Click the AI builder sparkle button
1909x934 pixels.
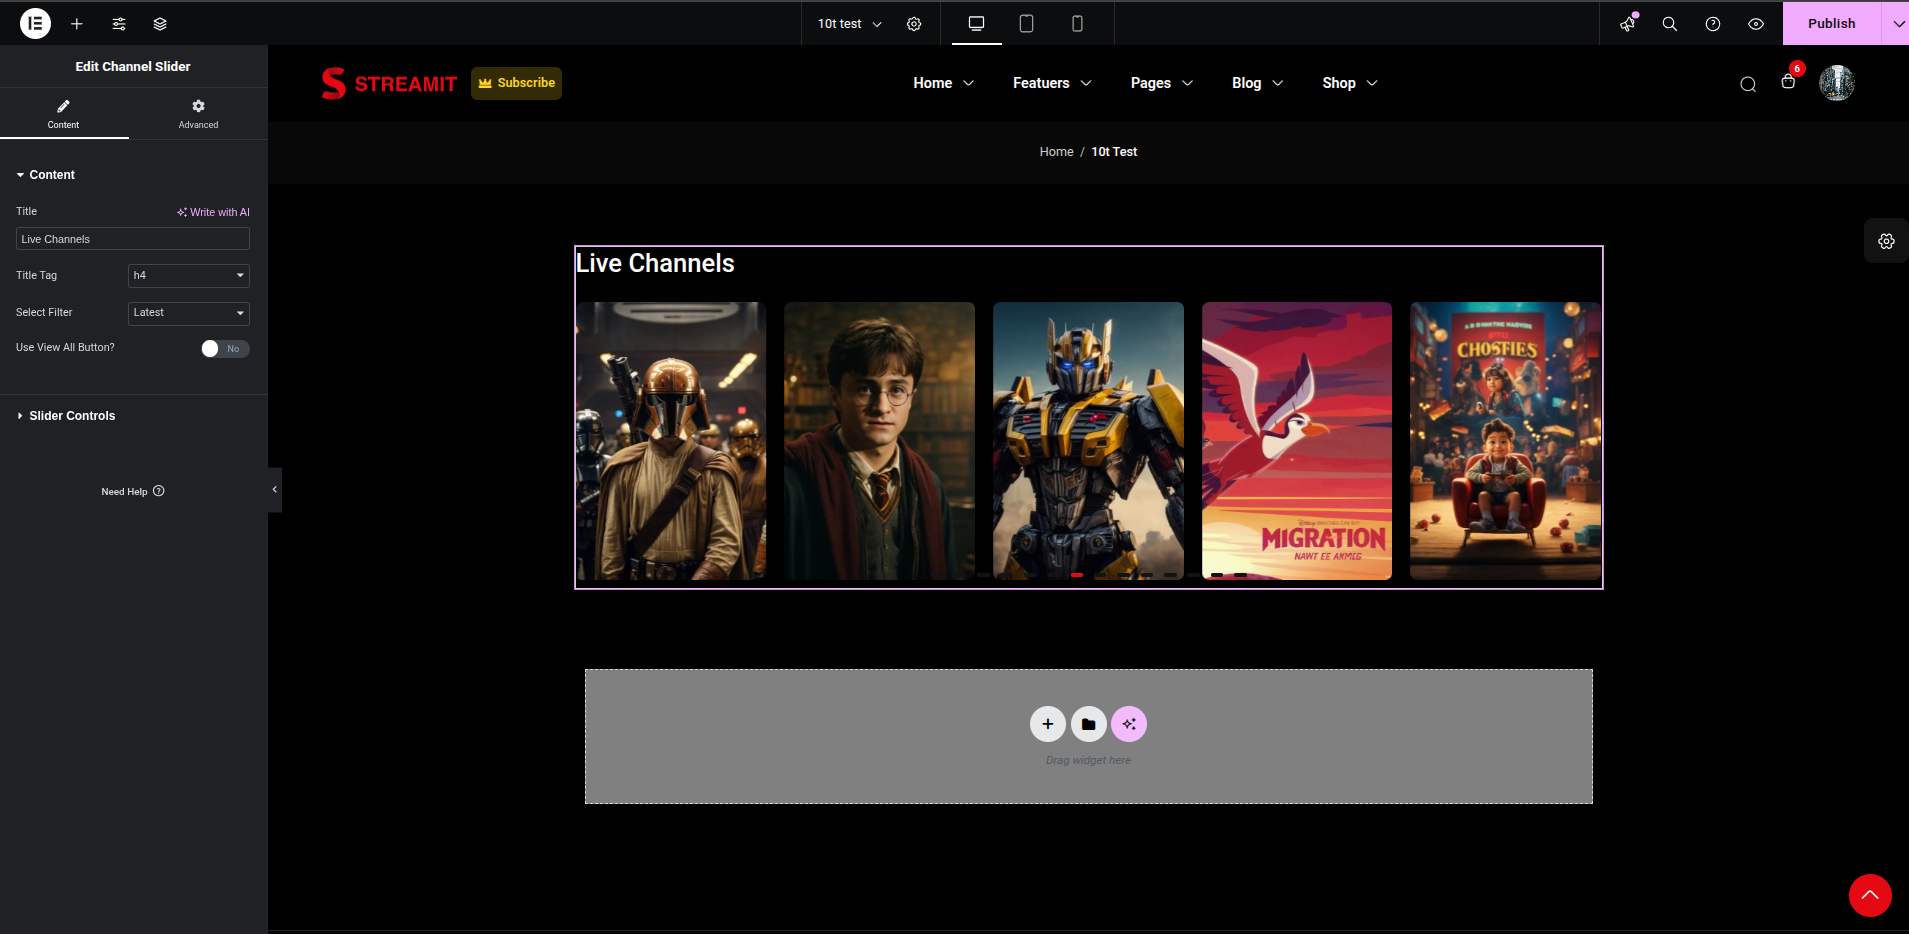(1129, 724)
